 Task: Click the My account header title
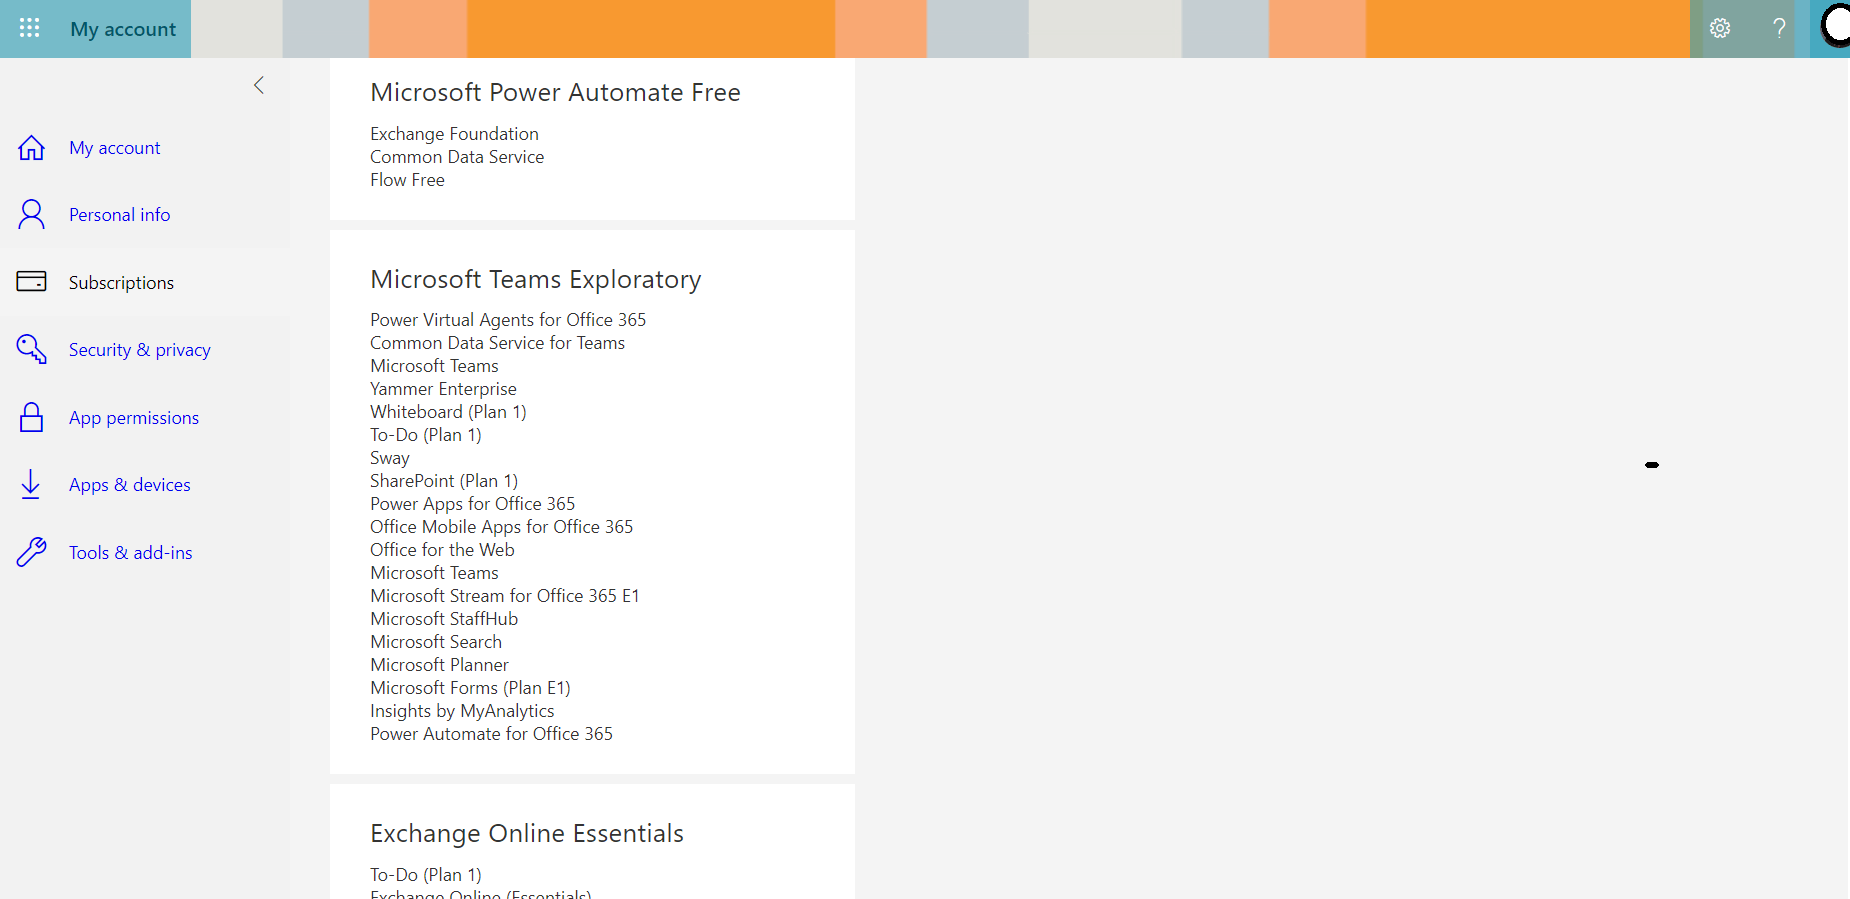[123, 29]
